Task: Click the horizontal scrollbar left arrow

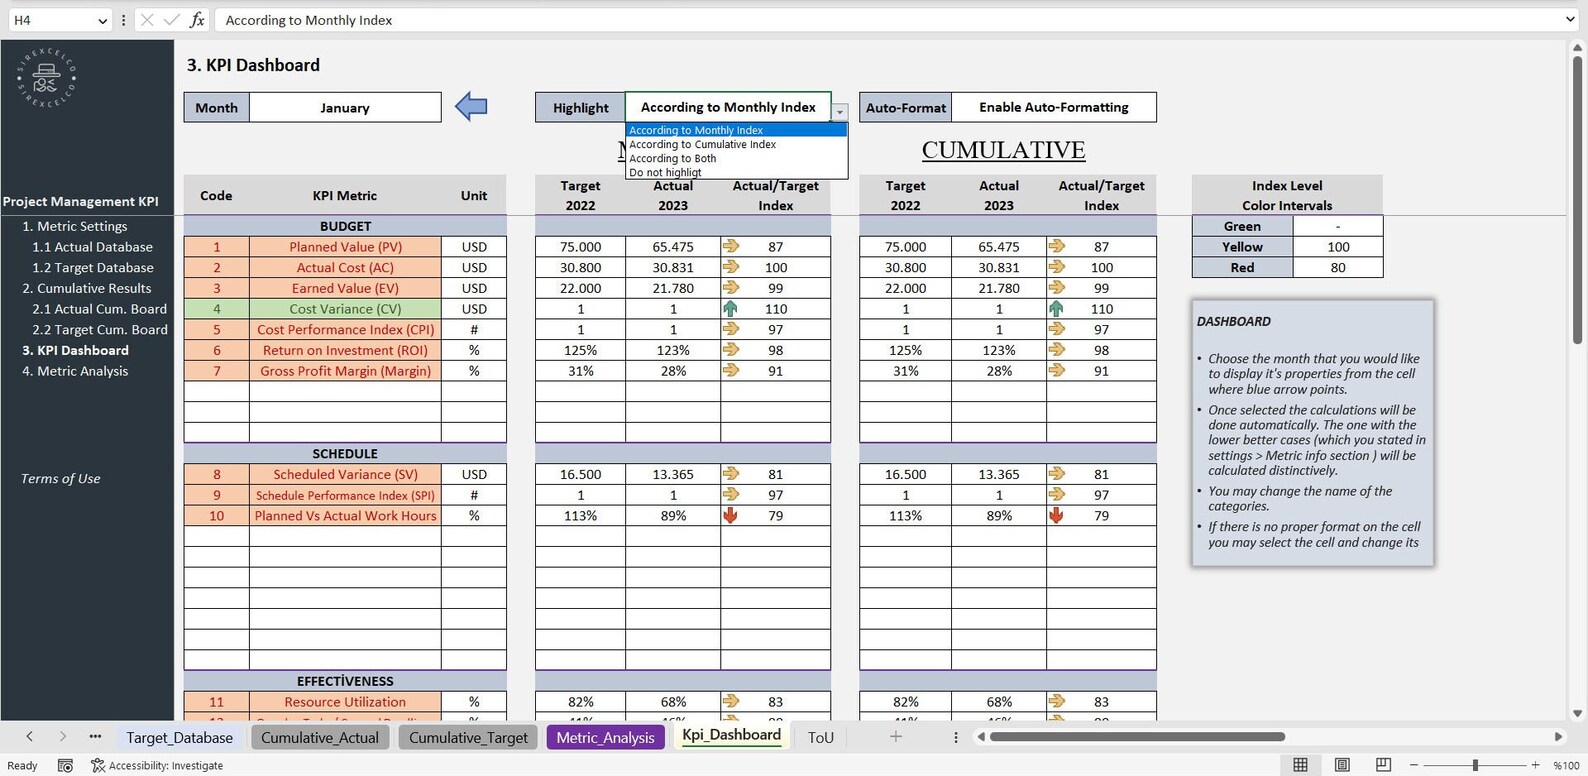Action: (x=981, y=737)
